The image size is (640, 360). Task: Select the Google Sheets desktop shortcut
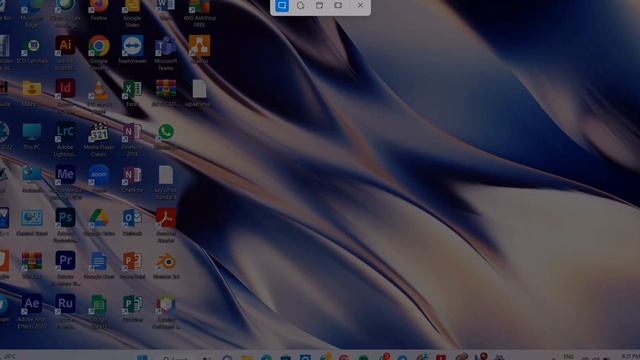pos(99,312)
